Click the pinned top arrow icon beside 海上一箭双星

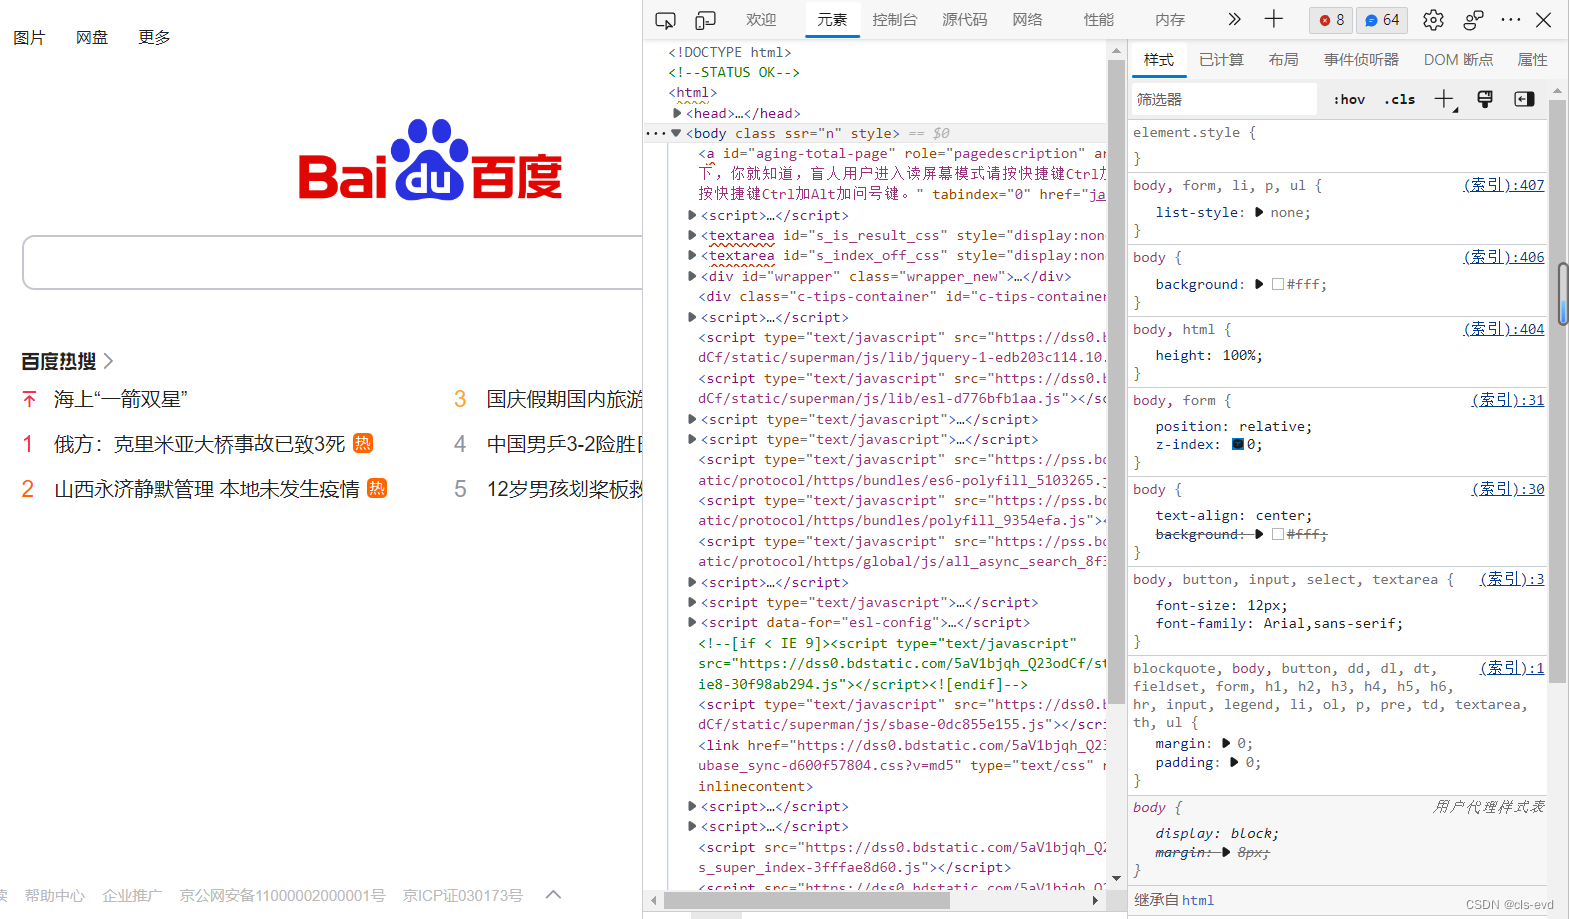coord(29,399)
